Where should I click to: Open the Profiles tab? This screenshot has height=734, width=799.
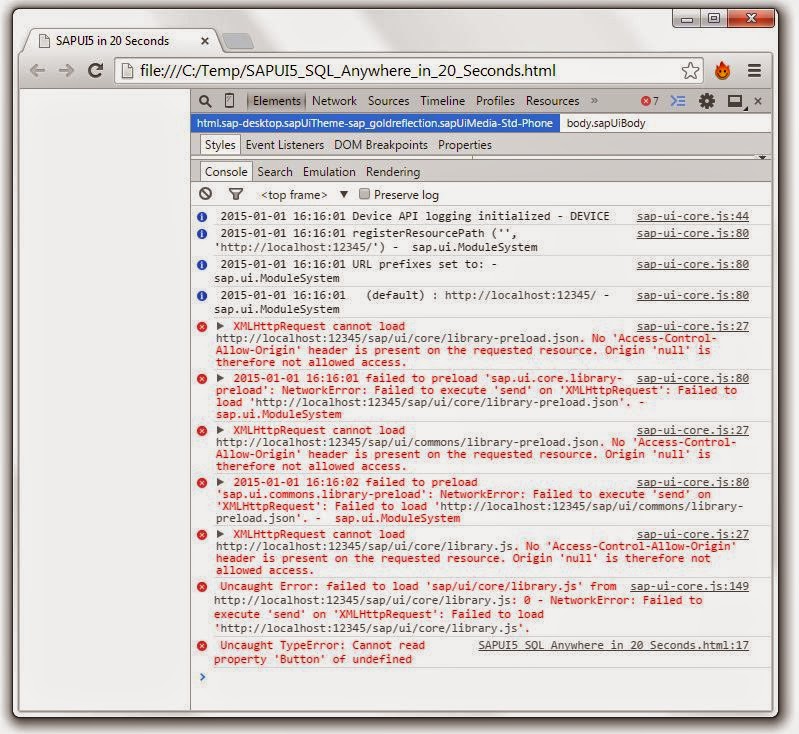[495, 101]
